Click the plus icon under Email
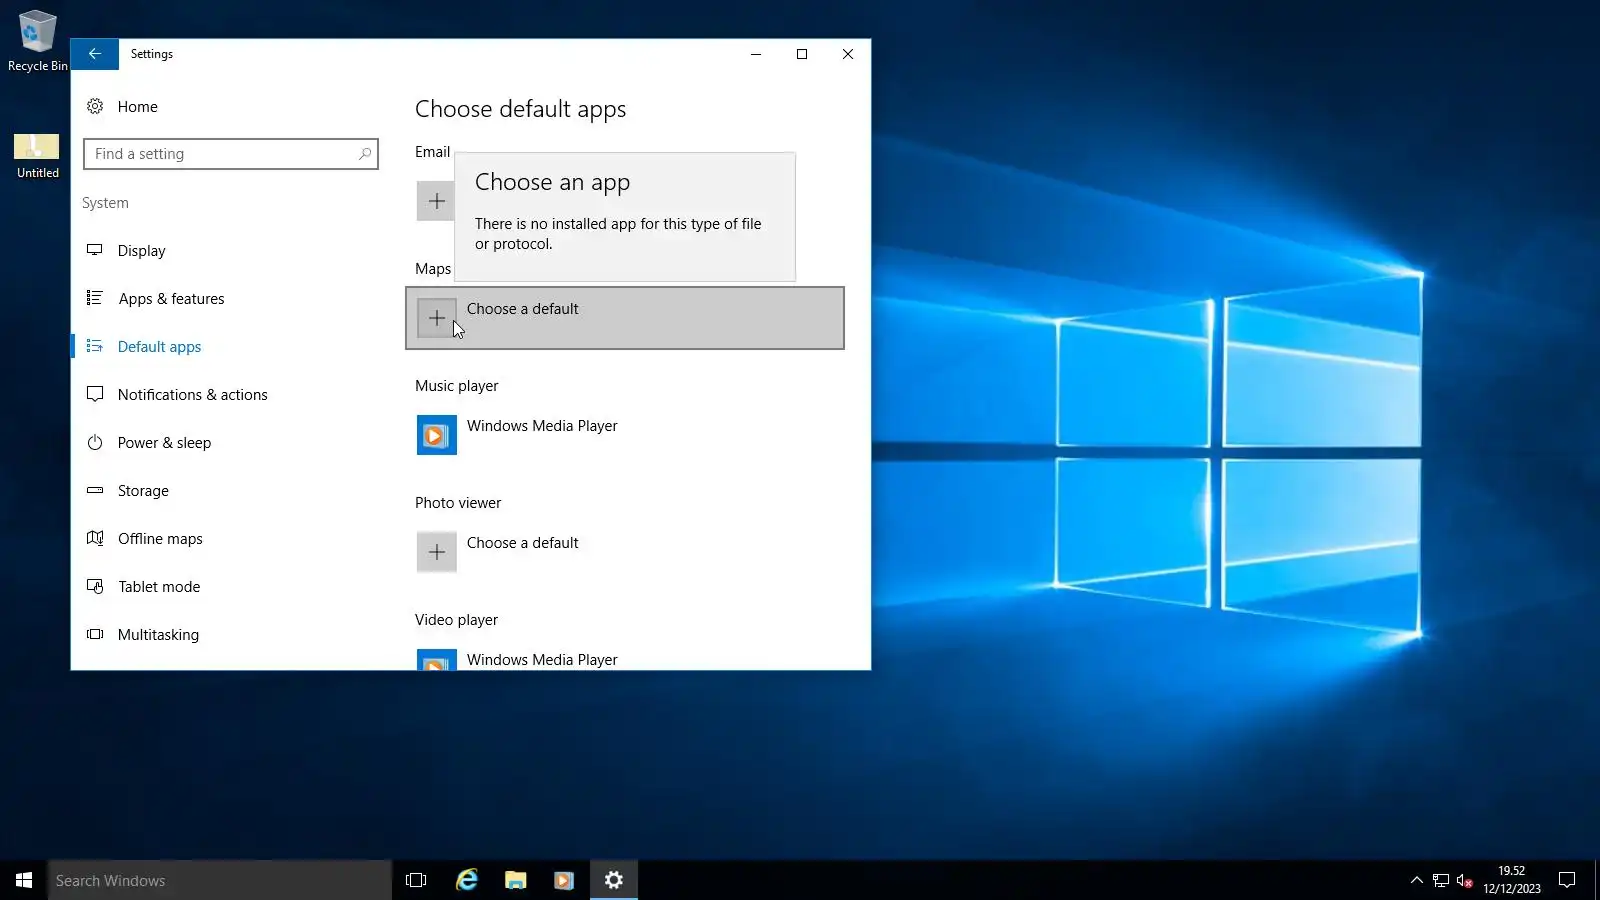 (436, 201)
